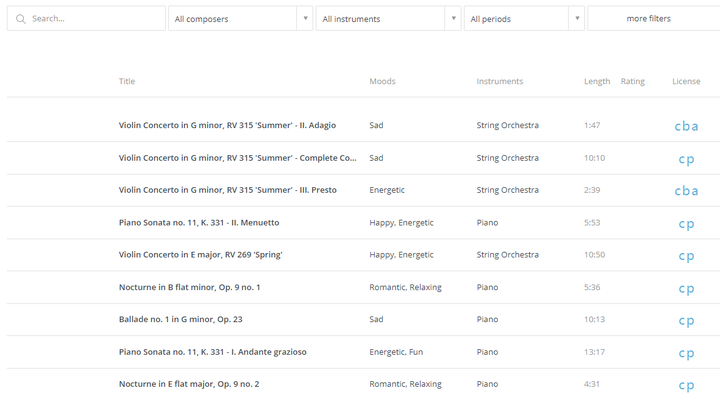Click license icon for Nocturne Op. 9 no. 1
The width and height of the screenshot is (720, 400).
(686, 289)
